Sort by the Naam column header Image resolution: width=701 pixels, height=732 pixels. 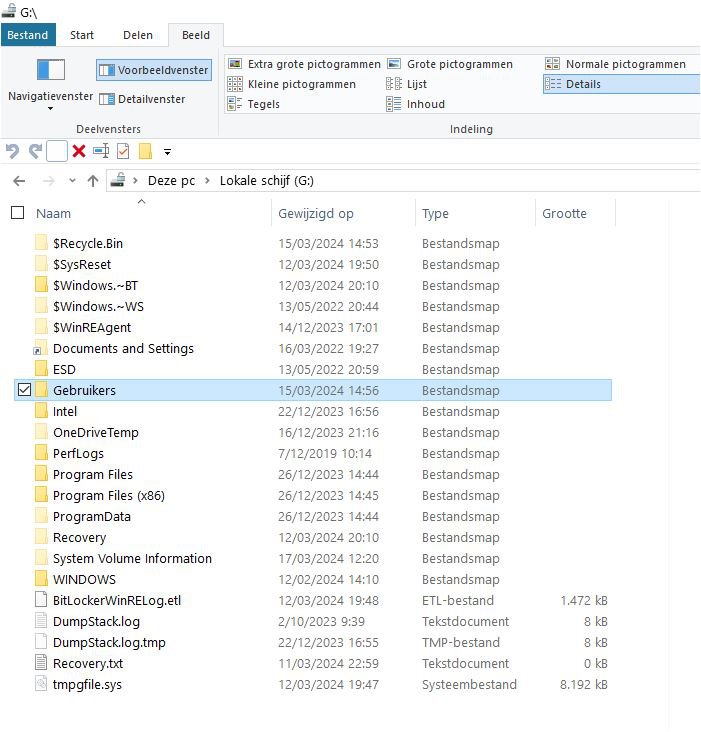53,213
